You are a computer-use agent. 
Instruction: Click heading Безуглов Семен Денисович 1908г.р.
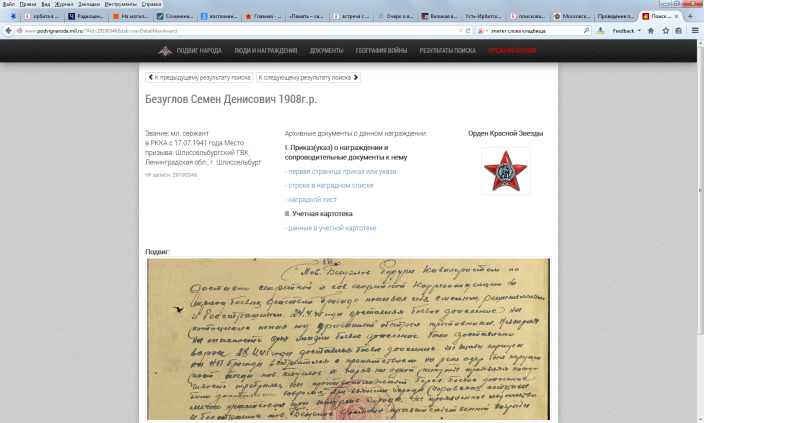point(231,99)
